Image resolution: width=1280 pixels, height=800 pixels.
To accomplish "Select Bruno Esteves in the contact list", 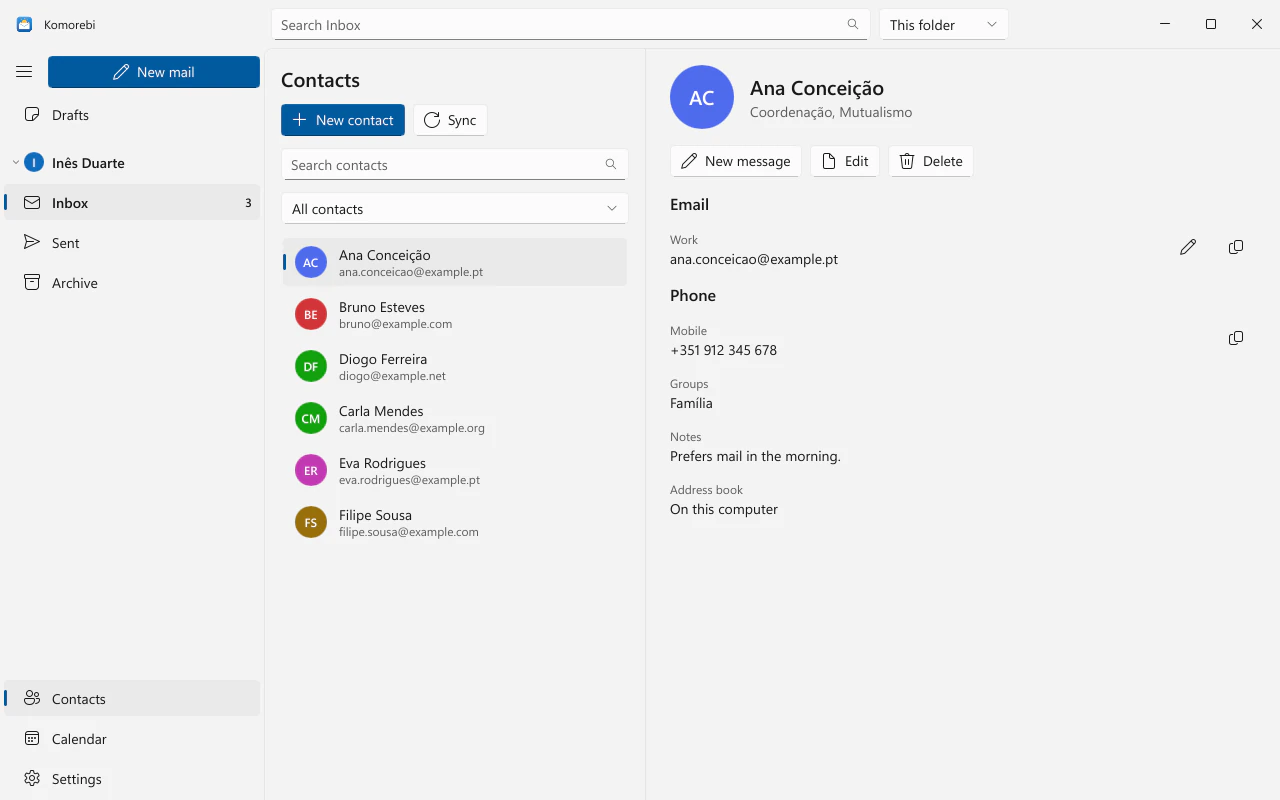I will [x=455, y=315].
